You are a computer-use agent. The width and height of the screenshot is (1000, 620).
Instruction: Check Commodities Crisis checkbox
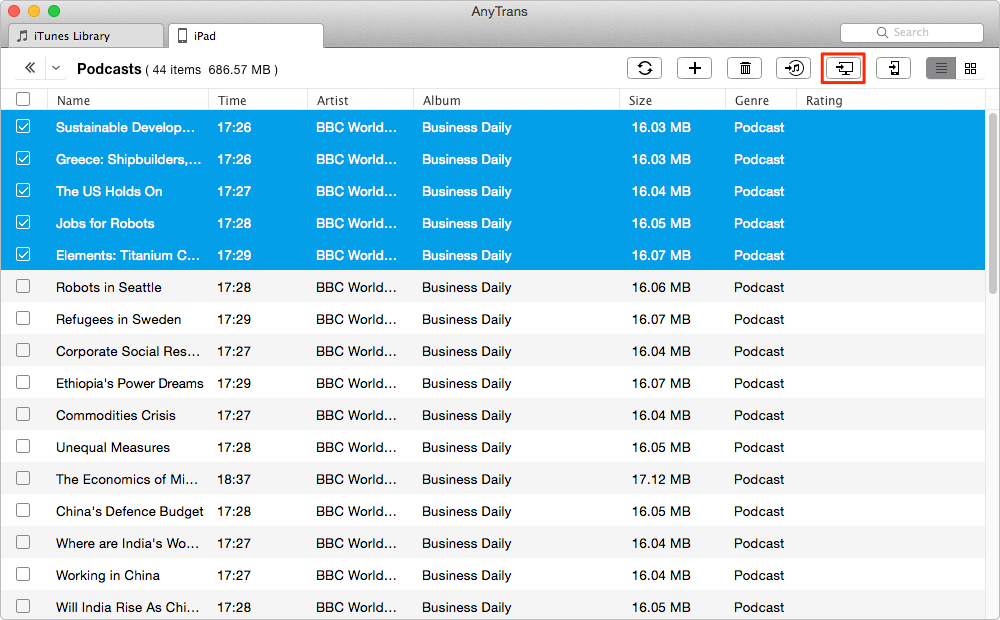pyautogui.click(x=23, y=414)
